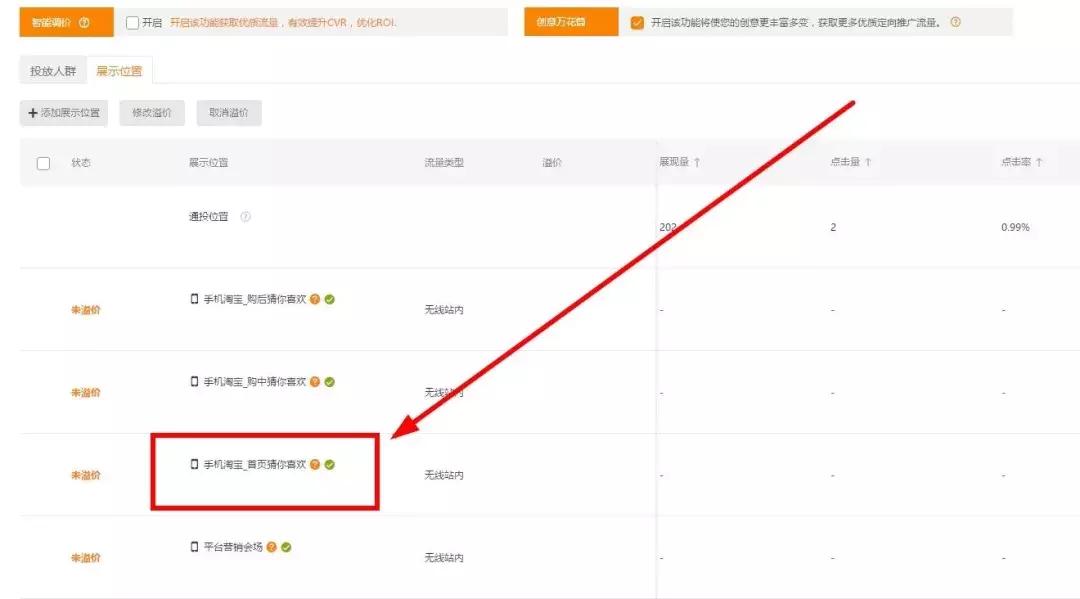Click the orange question icon next to 手机淘宝_首页猜你喜欢
The image size is (1080, 599).
[x=315, y=464]
